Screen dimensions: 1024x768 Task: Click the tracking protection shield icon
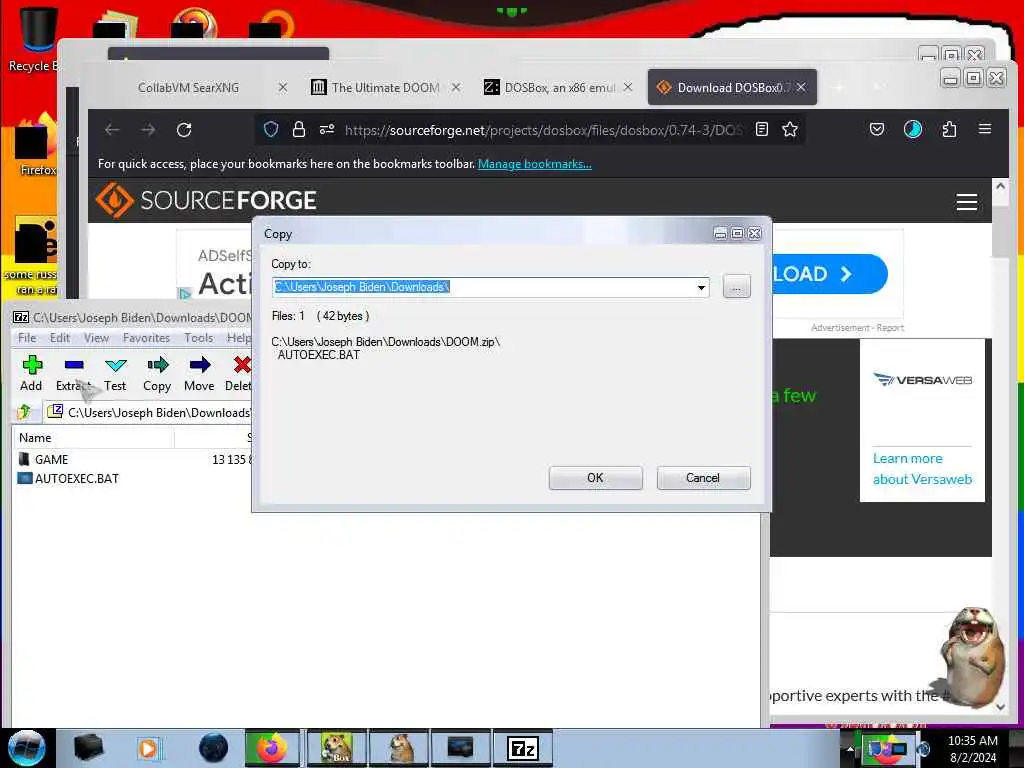click(x=271, y=129)
